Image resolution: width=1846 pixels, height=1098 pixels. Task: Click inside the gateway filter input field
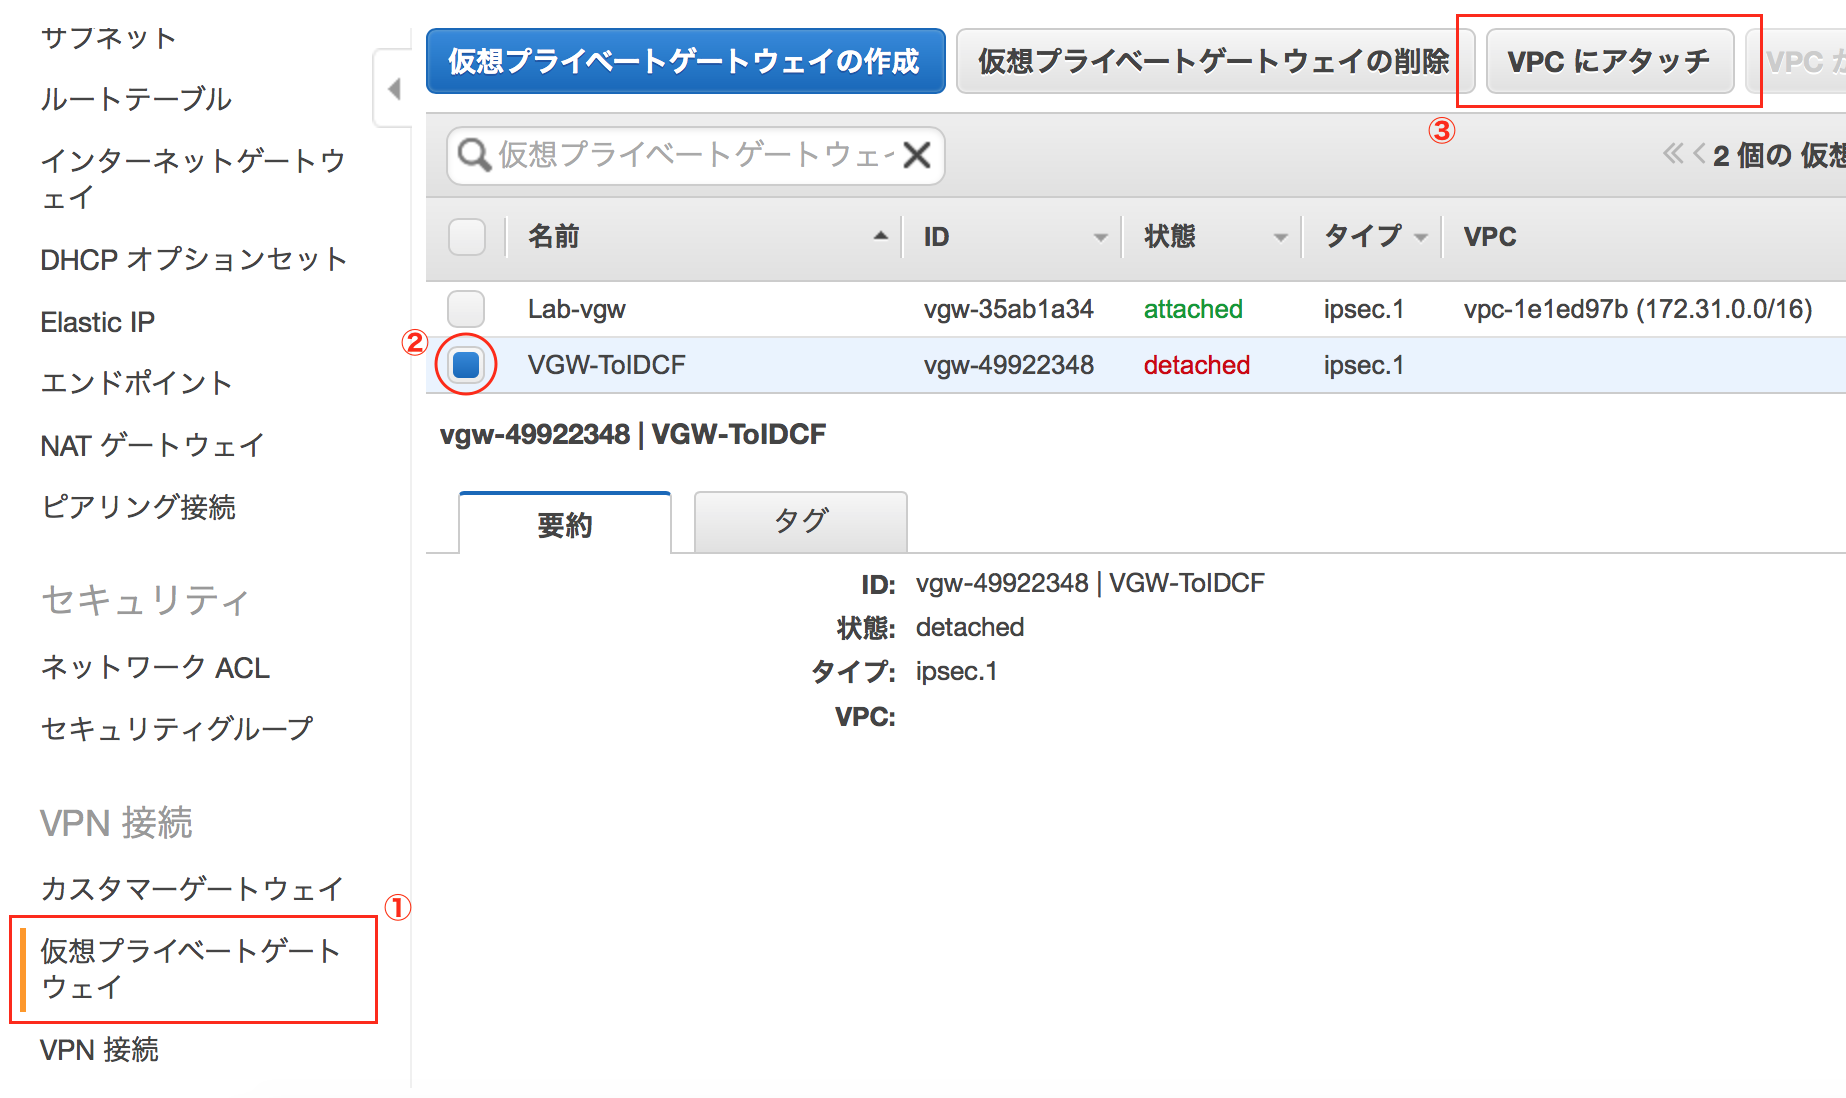coord(690,156)
